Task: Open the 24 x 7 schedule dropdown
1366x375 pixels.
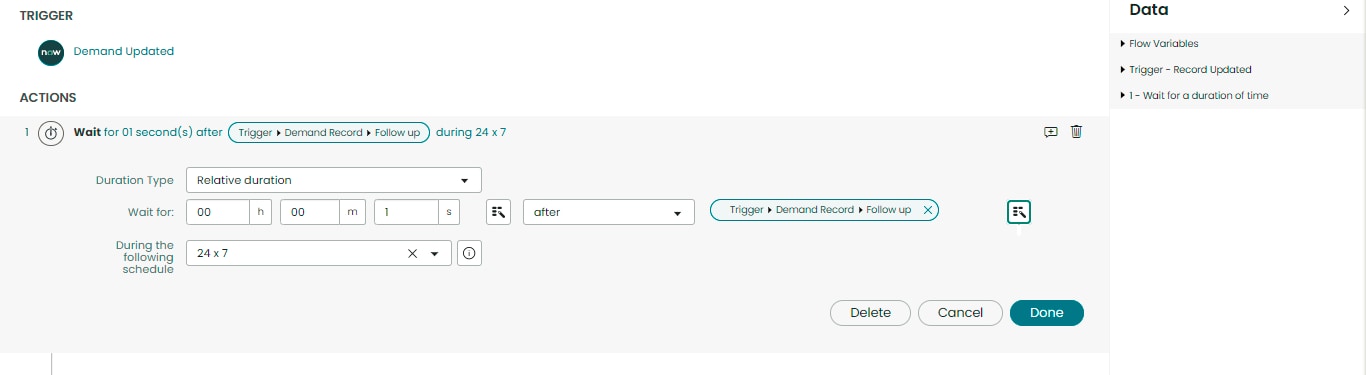Action: (435, 254)
